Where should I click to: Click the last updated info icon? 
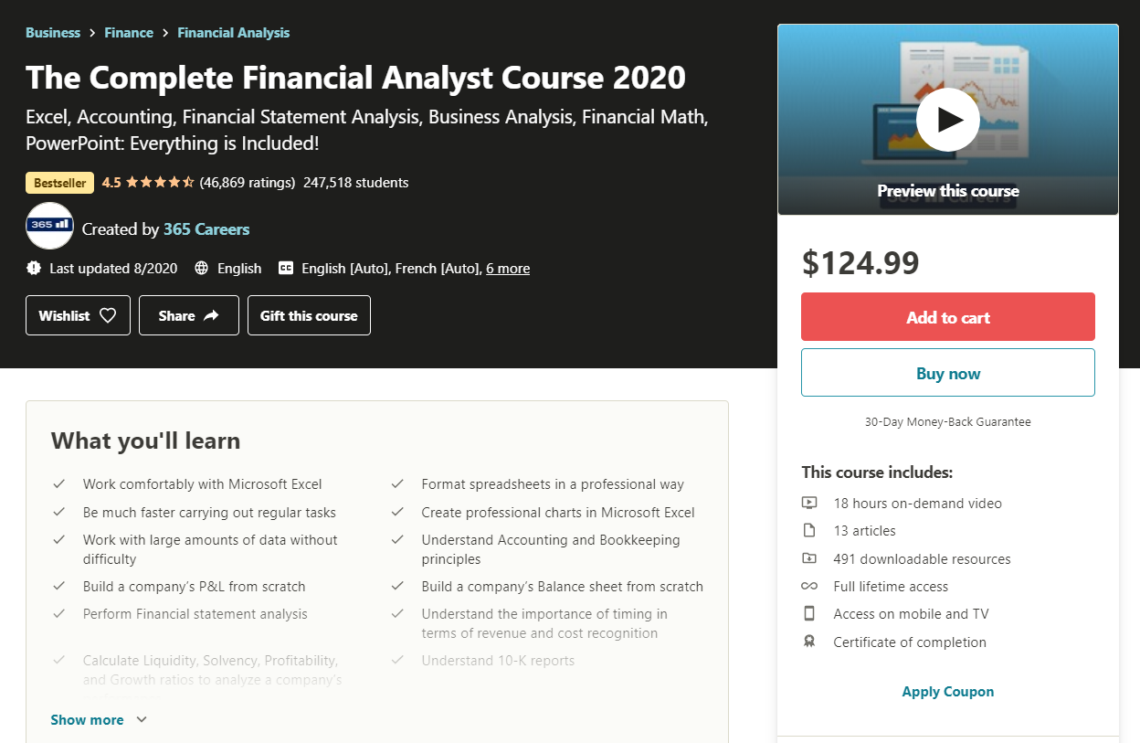pyautogui.click(x=33, y=268)
